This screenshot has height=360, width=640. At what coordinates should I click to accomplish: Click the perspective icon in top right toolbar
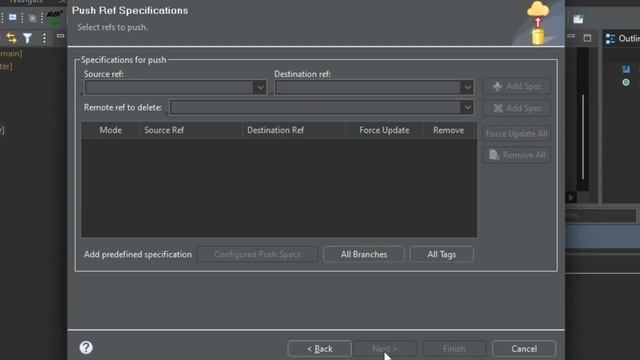(x=578, y=19)
